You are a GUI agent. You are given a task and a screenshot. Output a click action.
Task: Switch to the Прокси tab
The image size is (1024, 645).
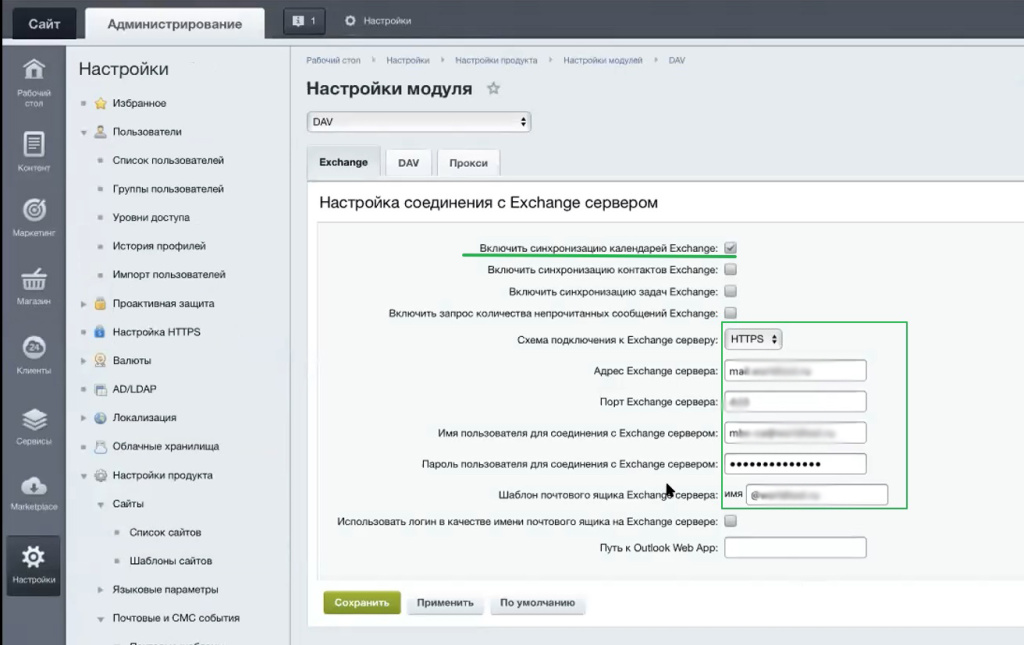pyautogui.click(x=468, y=163)
